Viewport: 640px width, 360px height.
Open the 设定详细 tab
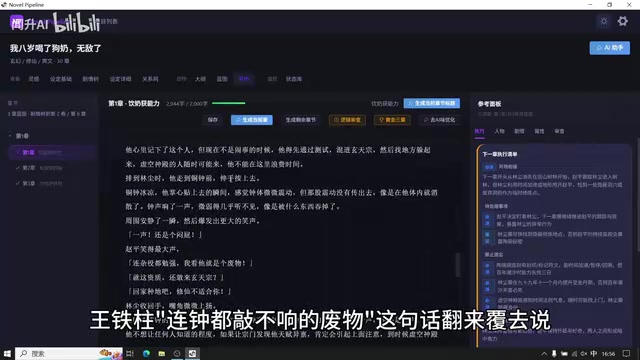[120, 79]
